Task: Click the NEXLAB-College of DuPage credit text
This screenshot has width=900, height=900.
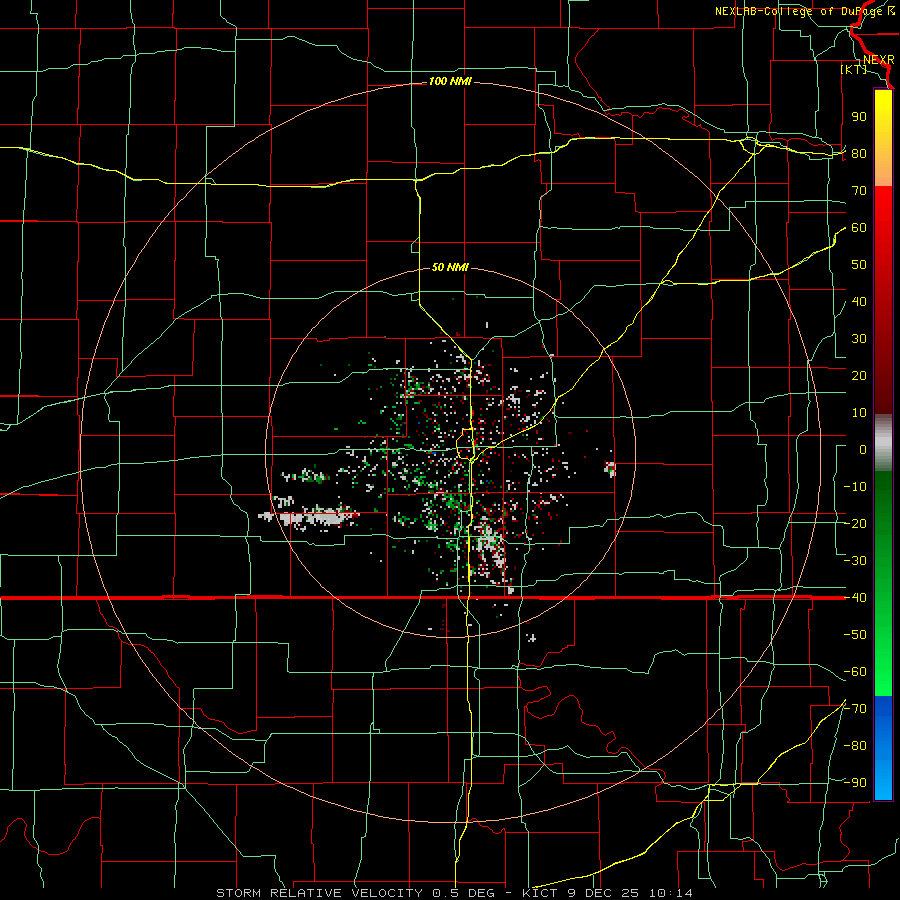Action: coord(805,11)
